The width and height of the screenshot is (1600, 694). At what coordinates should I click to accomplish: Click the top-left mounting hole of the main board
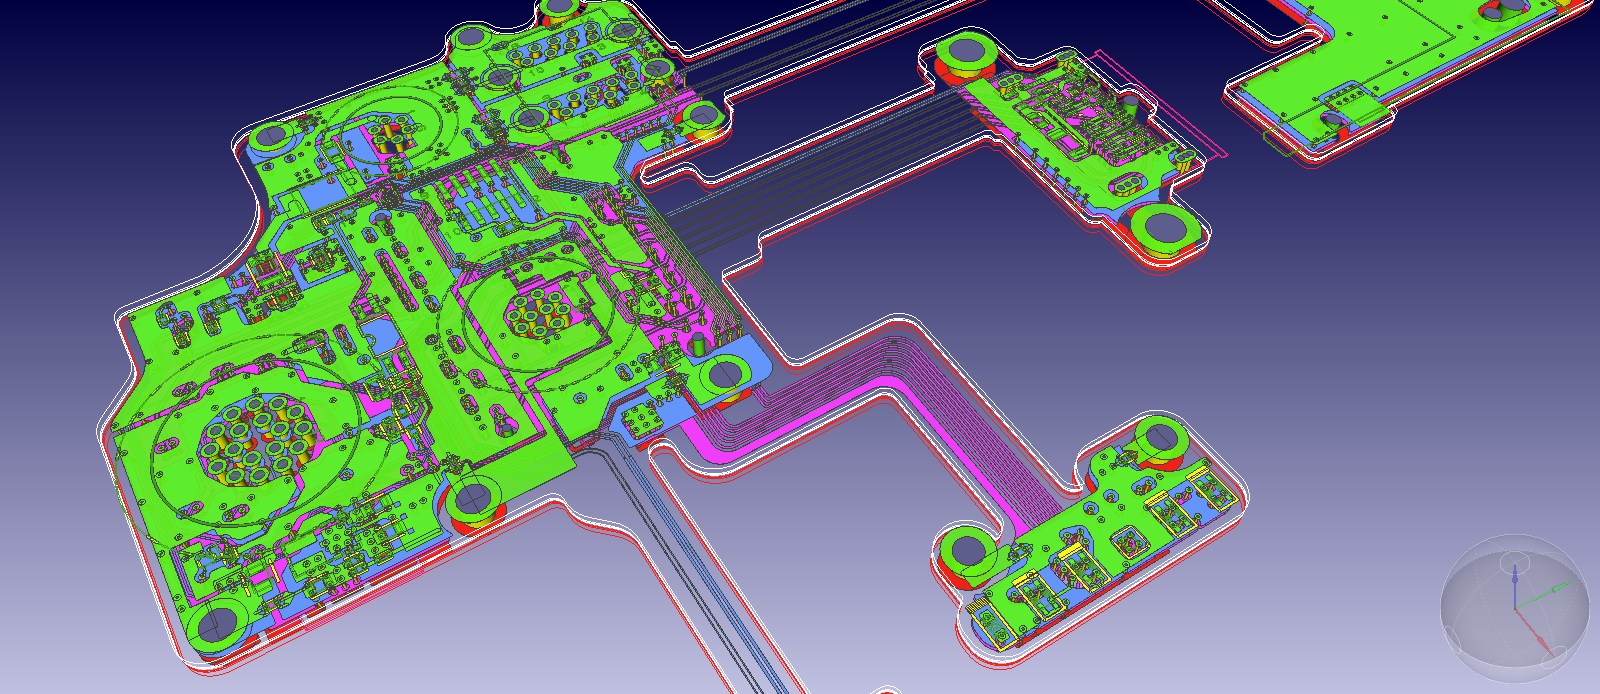pyautogui.click(x=271, y=136)
